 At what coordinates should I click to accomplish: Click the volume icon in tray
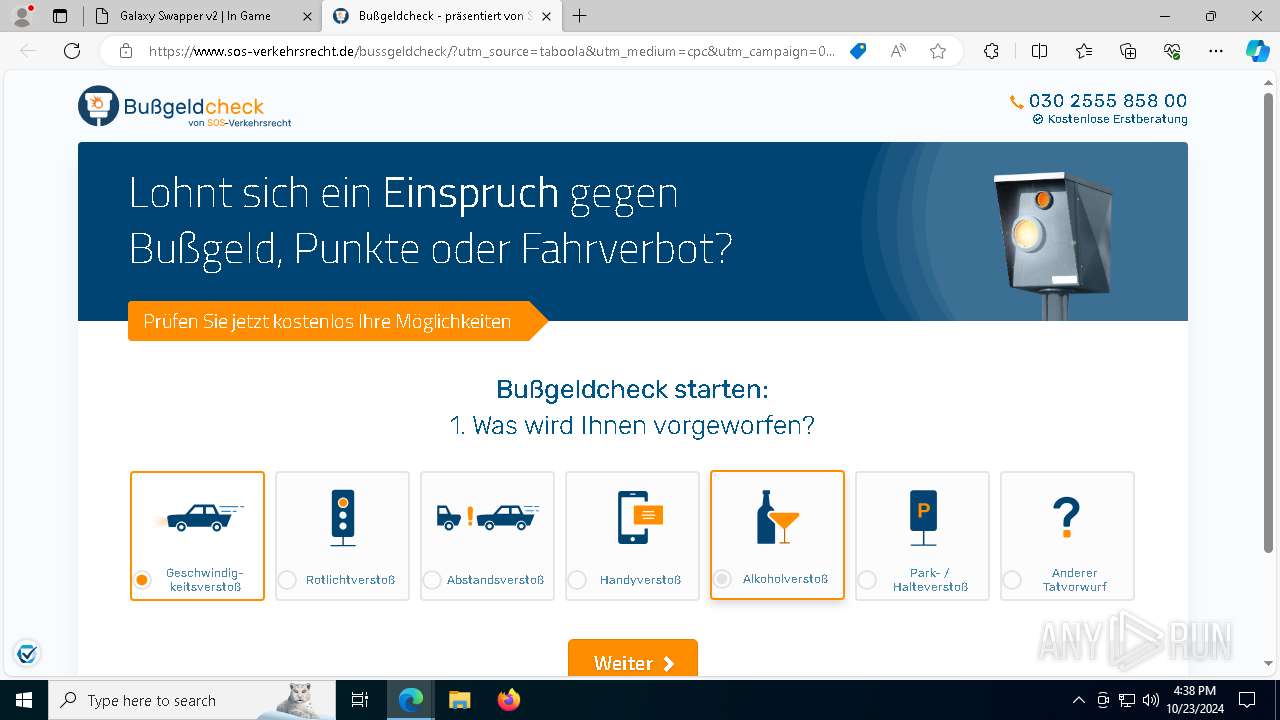point(1150,700)
